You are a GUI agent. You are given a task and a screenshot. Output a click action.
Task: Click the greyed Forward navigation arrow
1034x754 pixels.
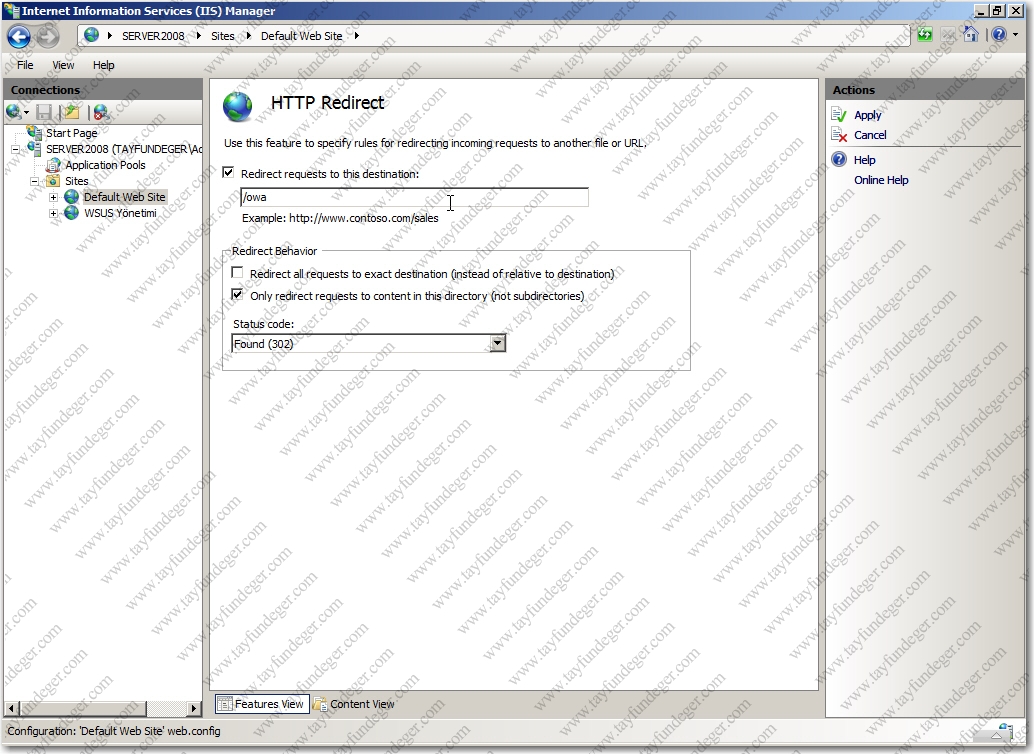47,36
